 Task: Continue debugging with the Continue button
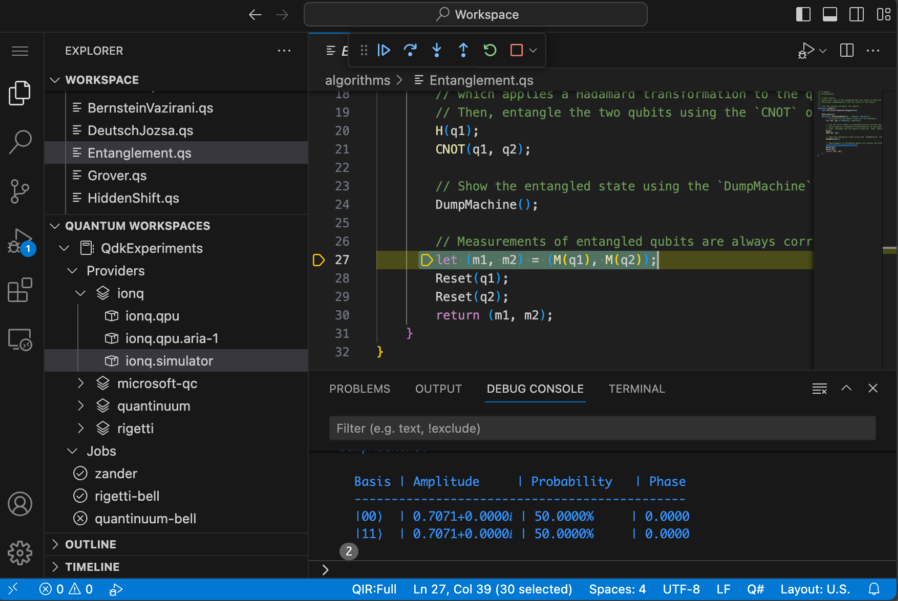point(384,50)
